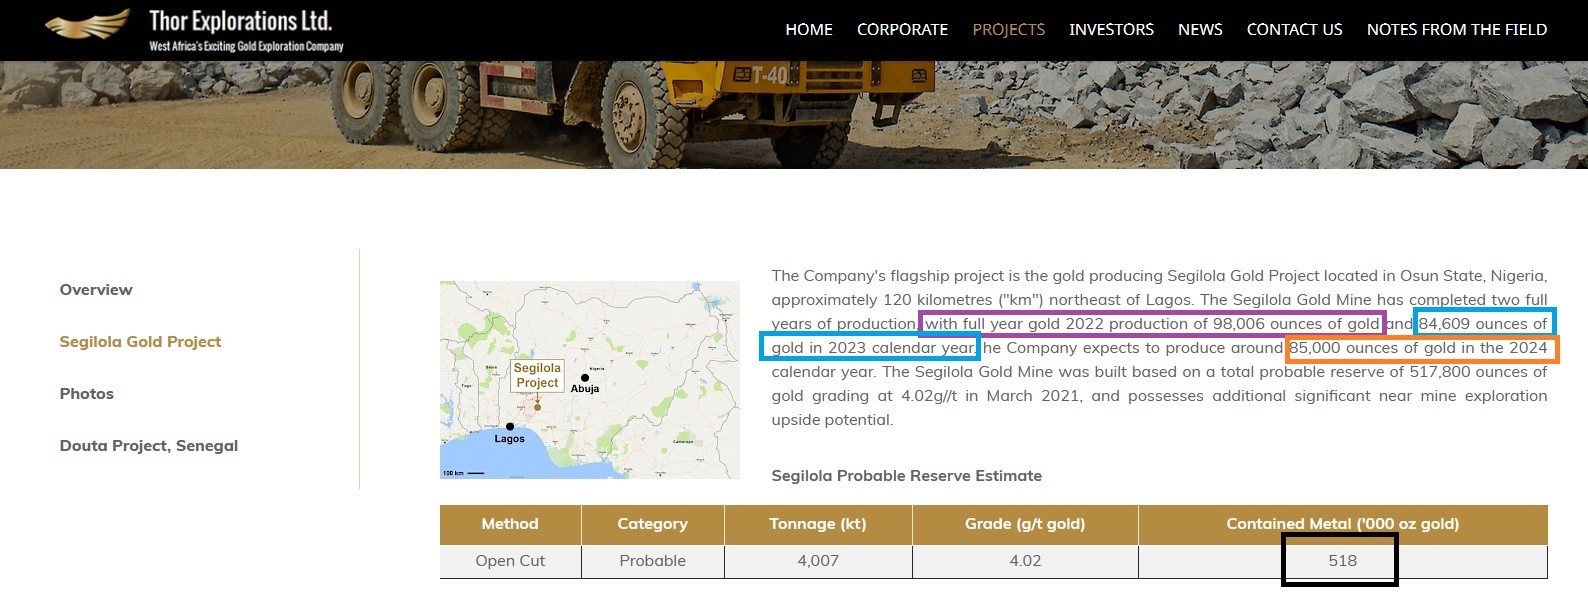This screenshot has height=609, width=1588.
Task: Click '85,000 ounces of gold in the 2024'
Action: [x=1418, y=348]
